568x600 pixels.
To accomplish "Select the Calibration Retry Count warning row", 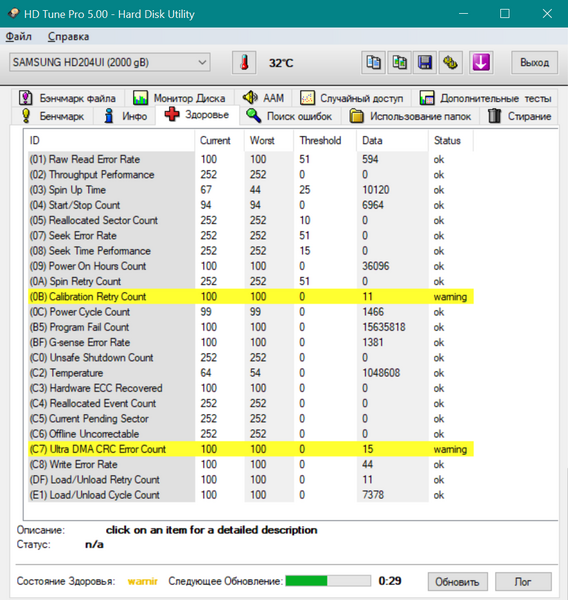I will pos(251,297).
